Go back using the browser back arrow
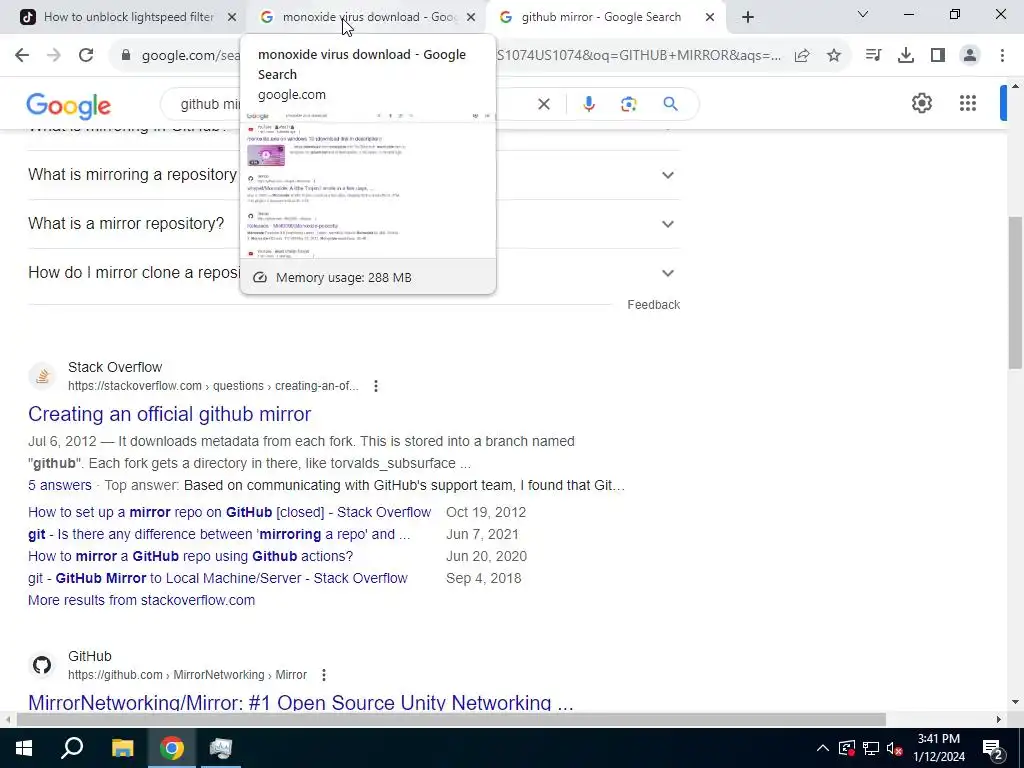 pos(22,56)
